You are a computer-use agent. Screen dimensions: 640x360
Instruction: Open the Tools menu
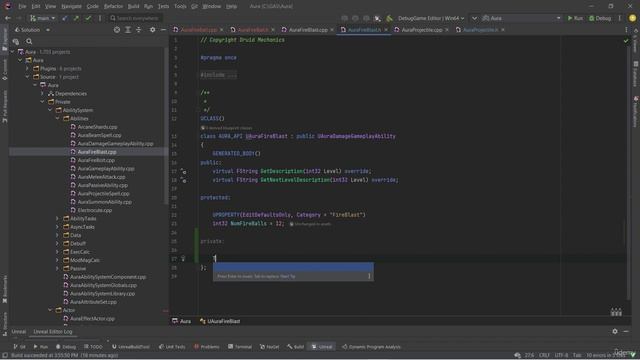coord(180,7)
